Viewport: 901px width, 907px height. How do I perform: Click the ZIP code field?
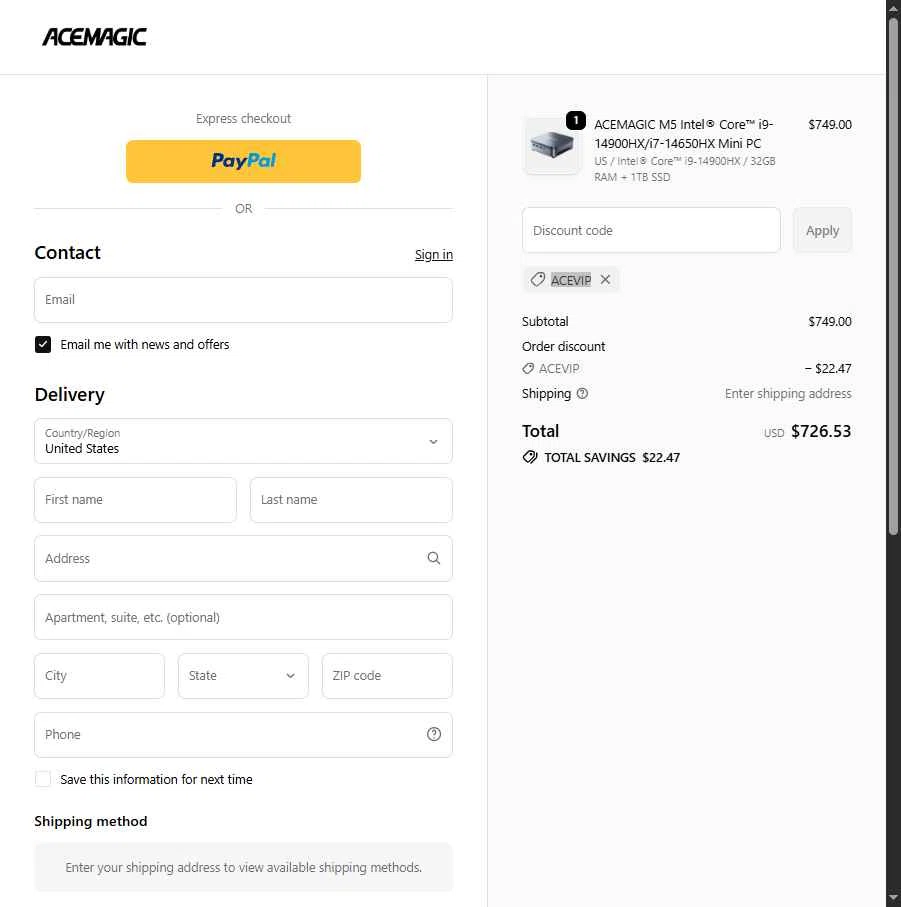[387, 676]
